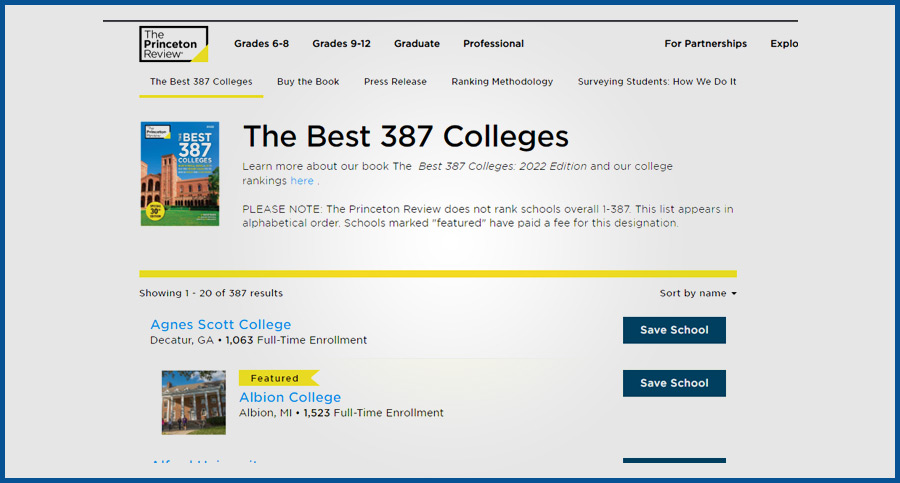Follow the 'here' rankings link
The width and height of the screenshot is (900, 483).
click(302, 181)
